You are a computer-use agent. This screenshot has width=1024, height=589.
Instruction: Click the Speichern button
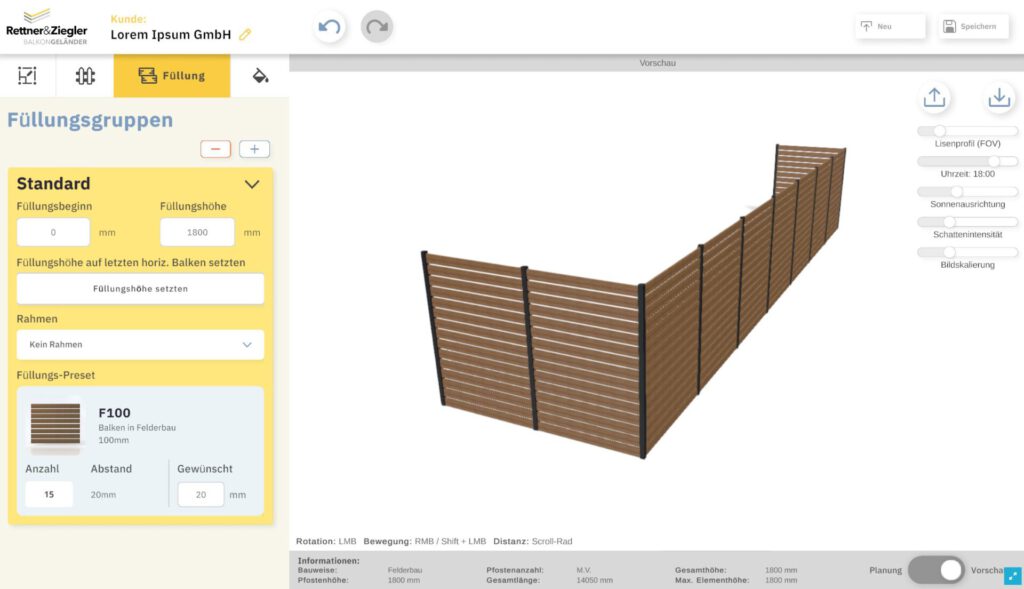click(974, 27)
